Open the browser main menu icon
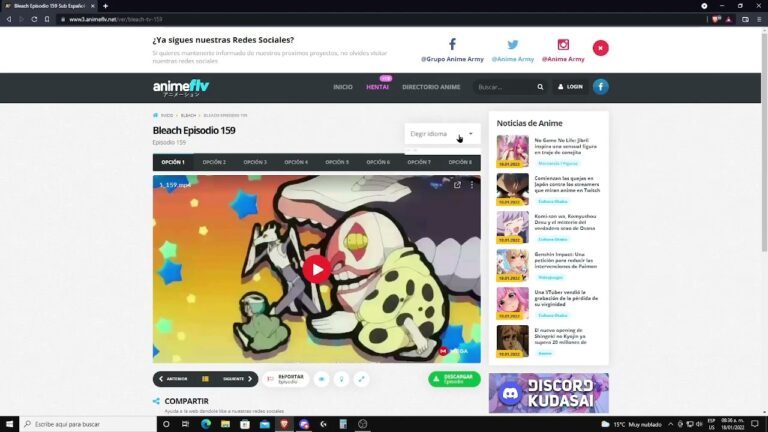768x432 pixels. point(759,20)
